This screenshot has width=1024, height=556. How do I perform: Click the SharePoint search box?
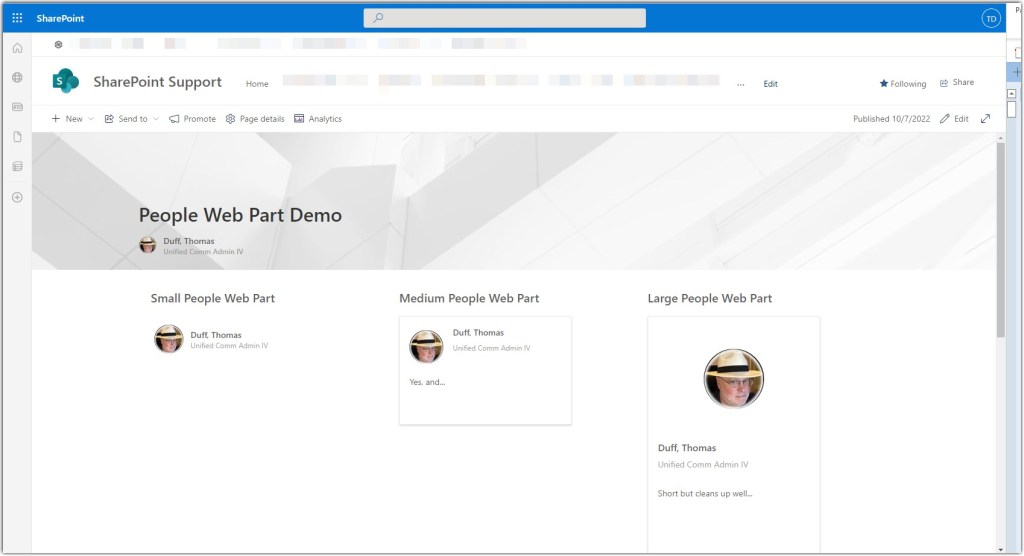pos(505,18)
